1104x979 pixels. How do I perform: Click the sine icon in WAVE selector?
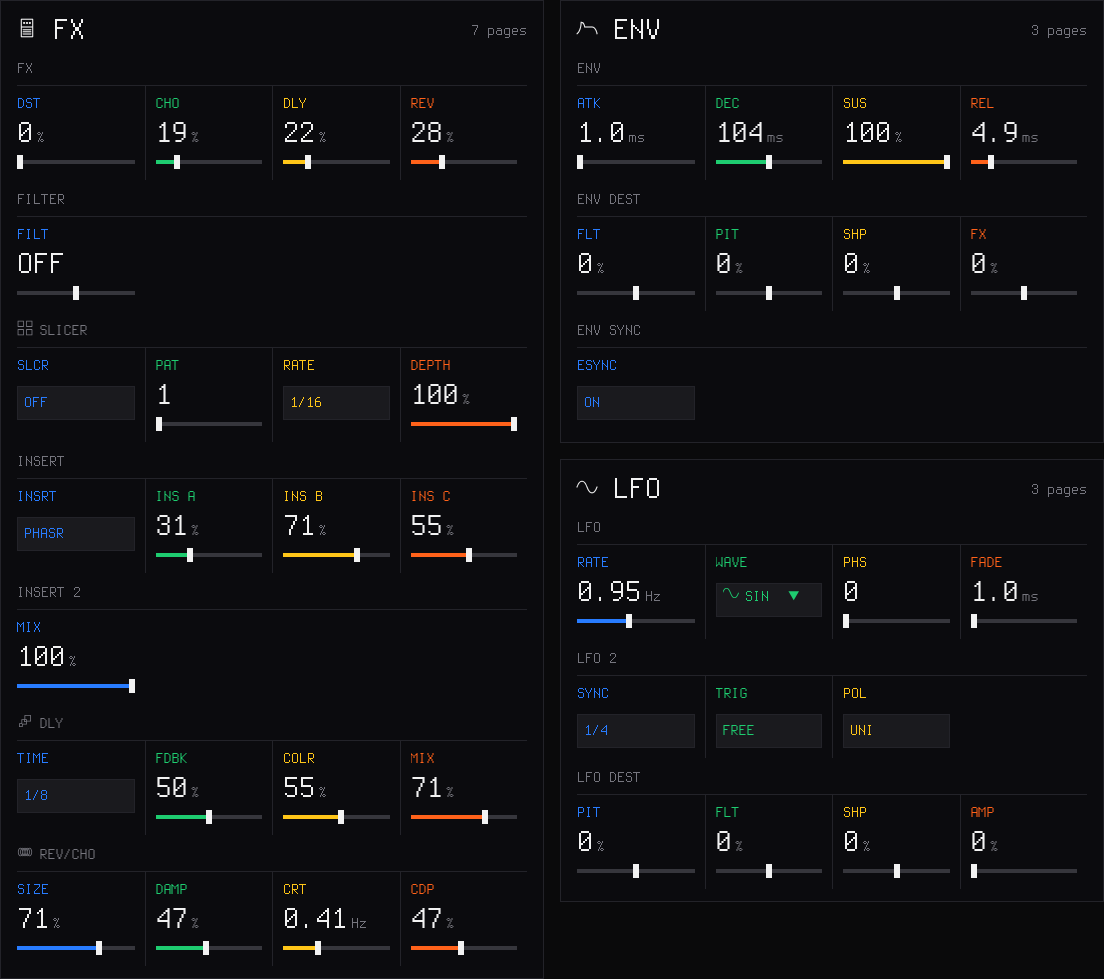[x=731, y=594]
